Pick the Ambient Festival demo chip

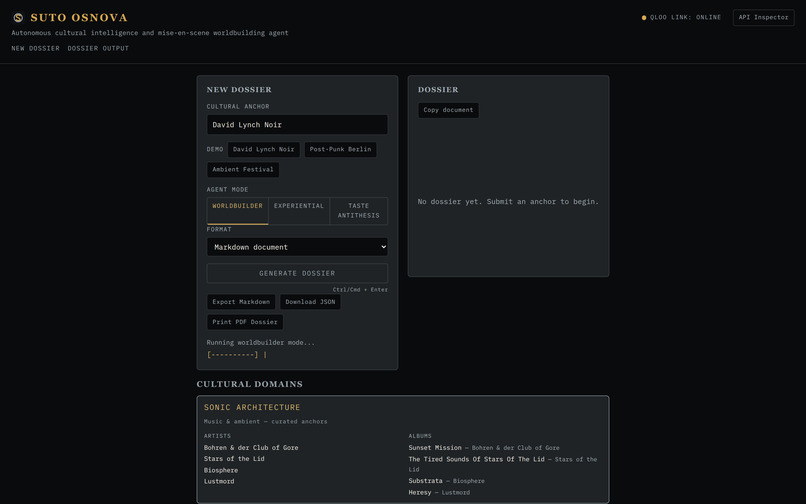[x=243, y=170]
